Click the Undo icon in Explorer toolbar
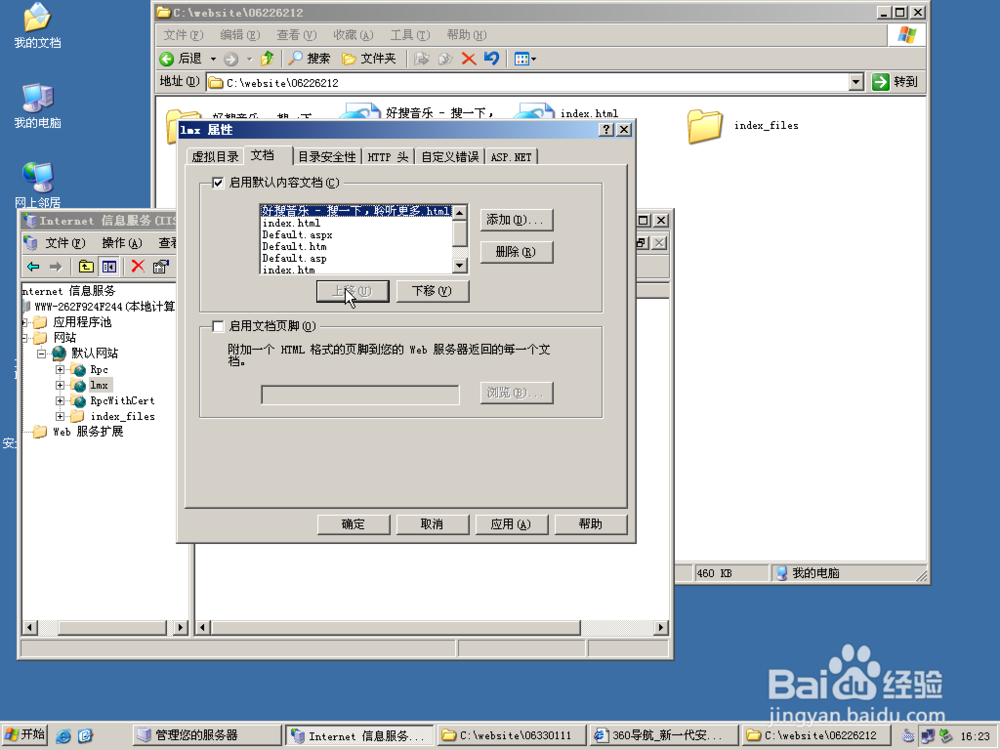The width and height of the screenshot is (1000, 750). (491, 59)
